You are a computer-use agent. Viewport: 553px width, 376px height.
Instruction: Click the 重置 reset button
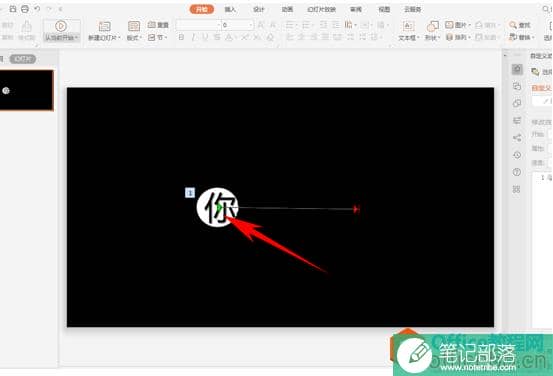tap(158, 25)
